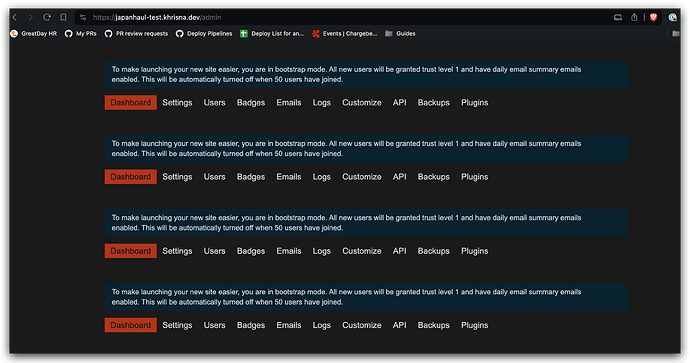
Task: Open the all bookmarks folder icon
Action: pos(675,33)
